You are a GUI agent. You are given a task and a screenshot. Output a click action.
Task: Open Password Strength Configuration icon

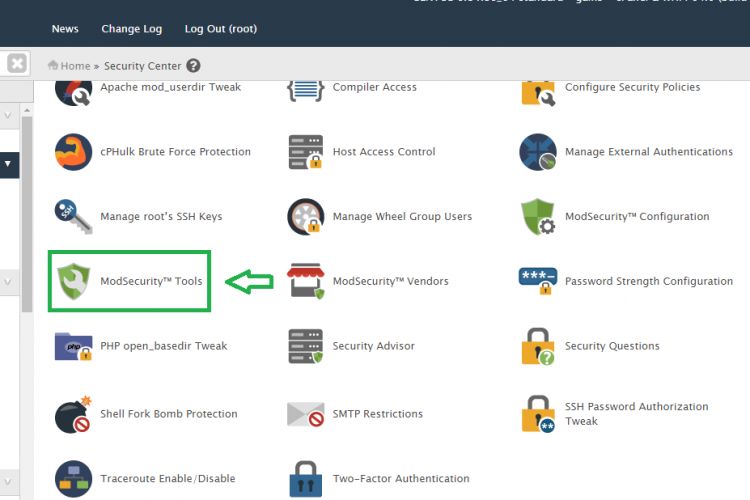click(x=538, y=281)
